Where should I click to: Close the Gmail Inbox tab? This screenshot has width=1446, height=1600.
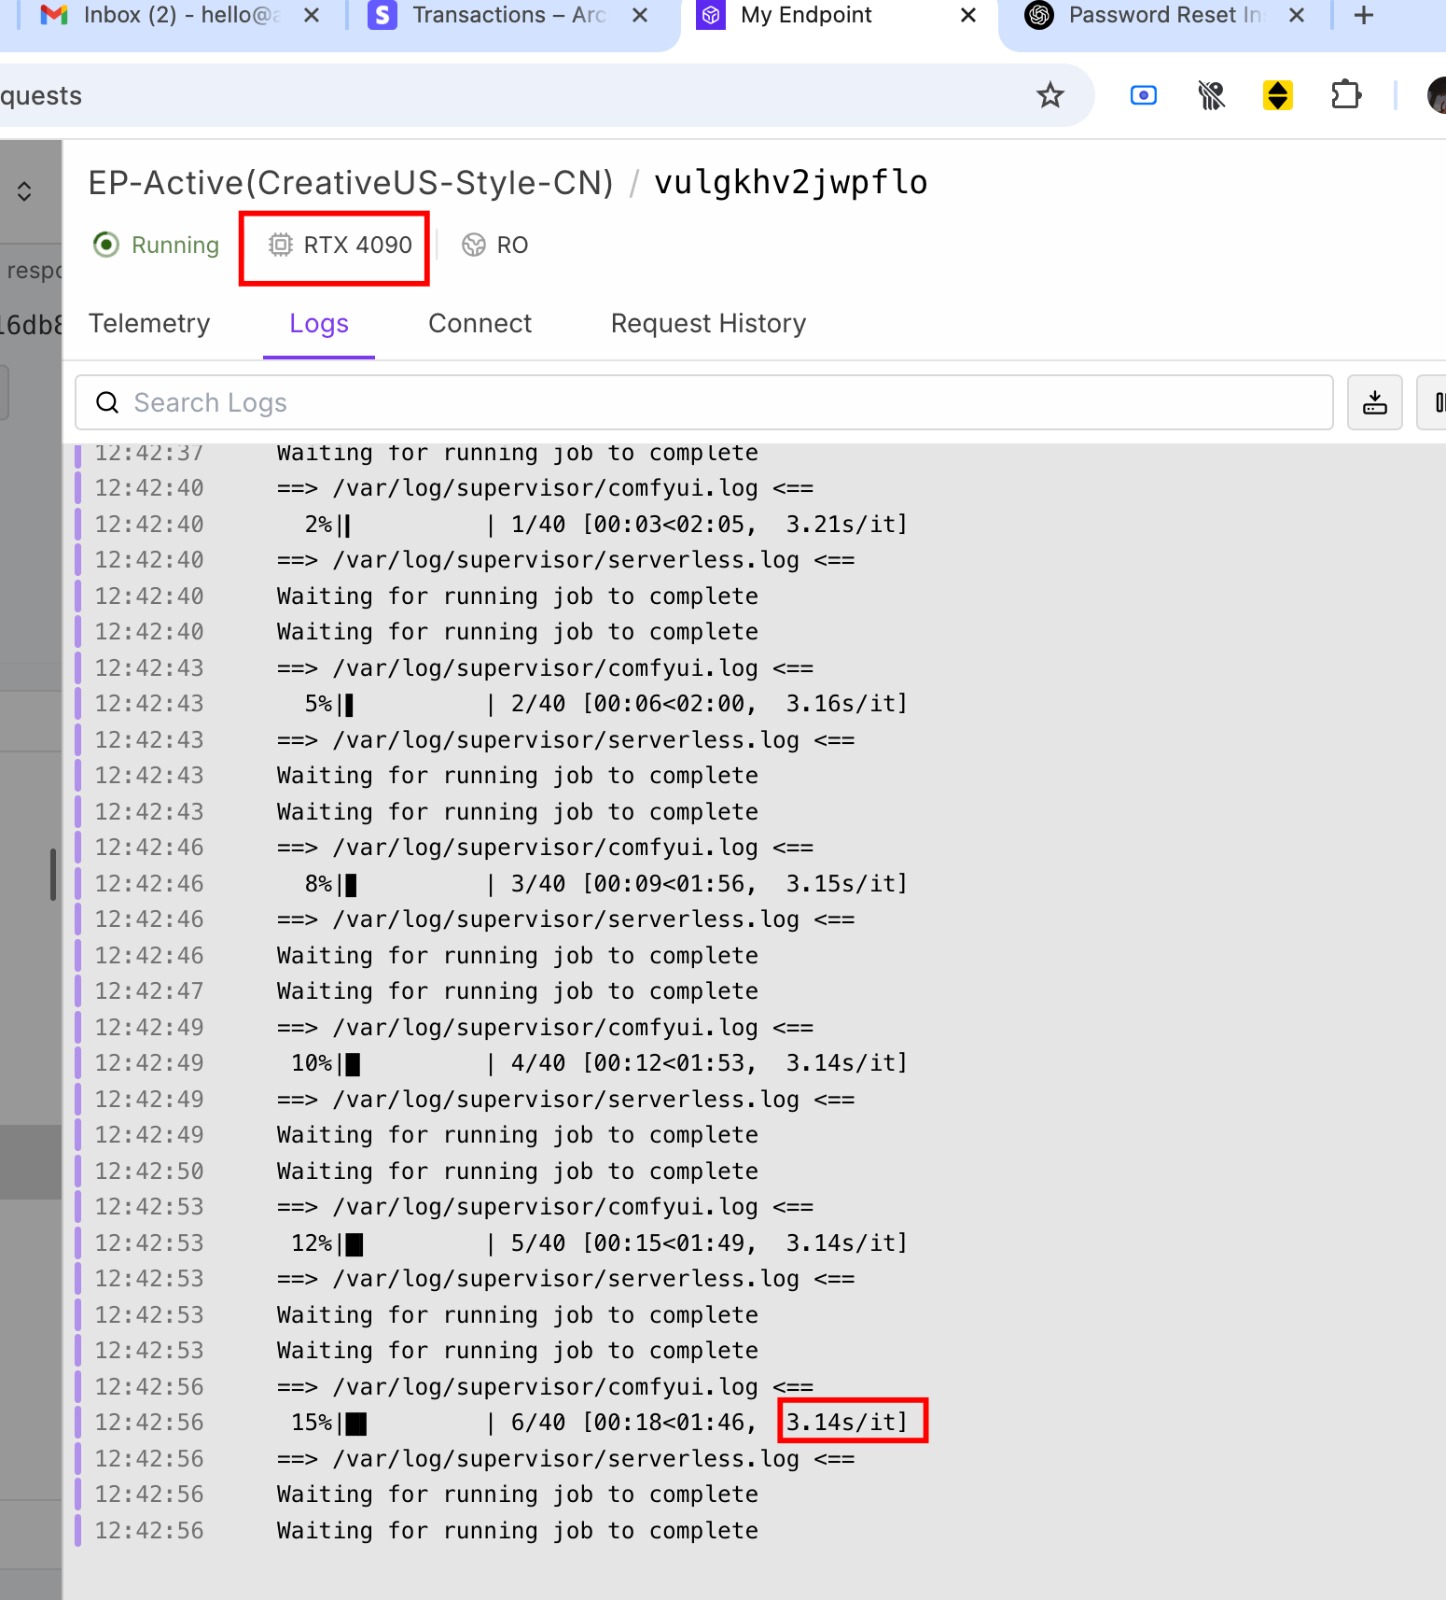[x=311, y=16]
